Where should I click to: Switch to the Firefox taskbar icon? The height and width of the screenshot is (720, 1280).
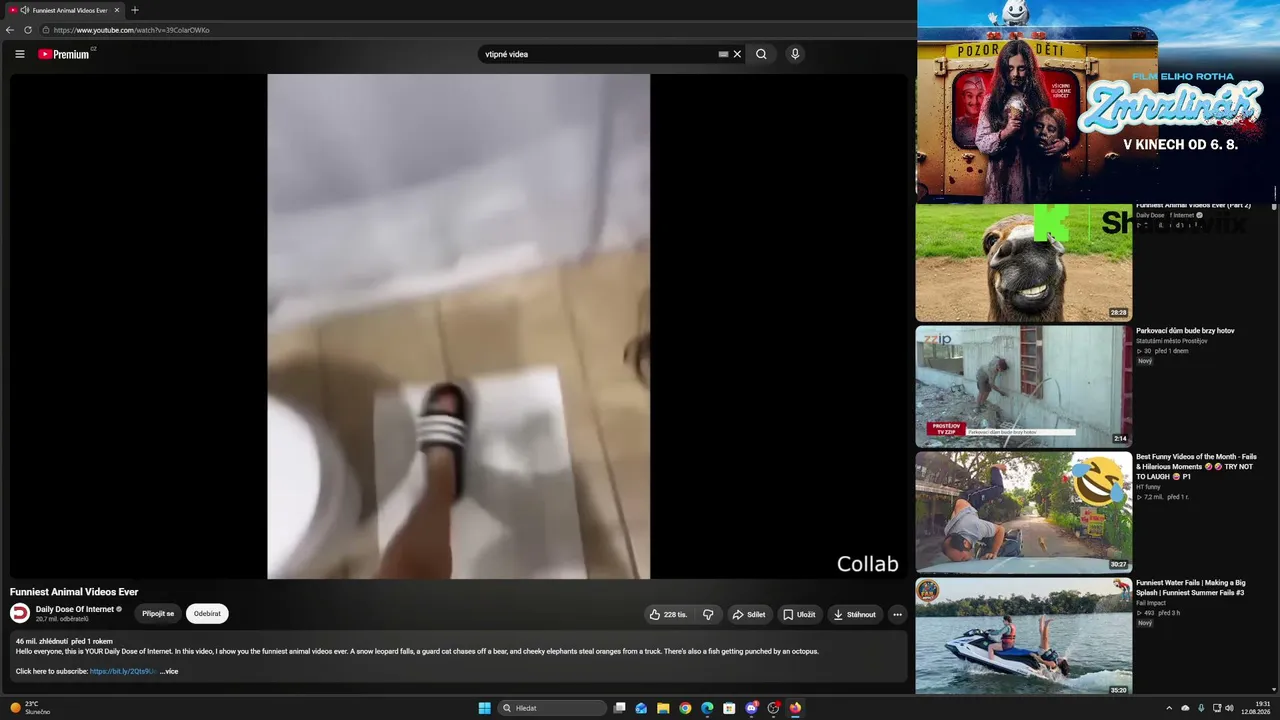click(795, 708)
